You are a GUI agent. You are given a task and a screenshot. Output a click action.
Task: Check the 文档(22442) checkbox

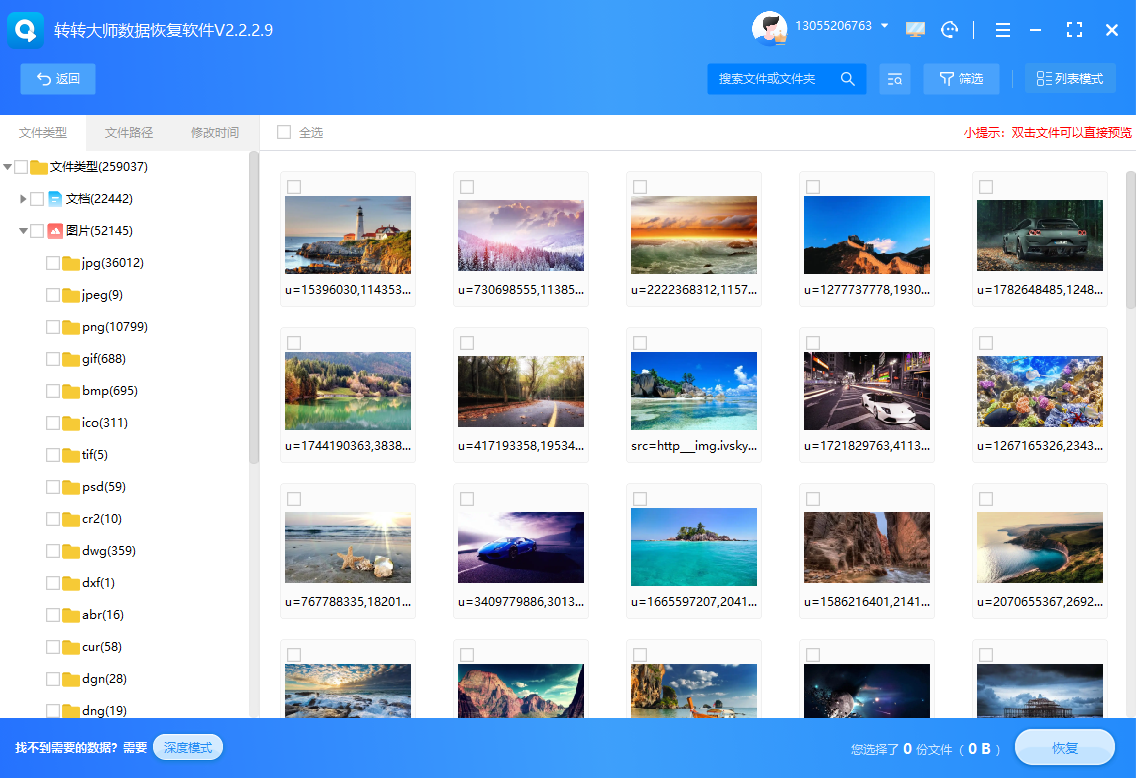tap(37, 198)
